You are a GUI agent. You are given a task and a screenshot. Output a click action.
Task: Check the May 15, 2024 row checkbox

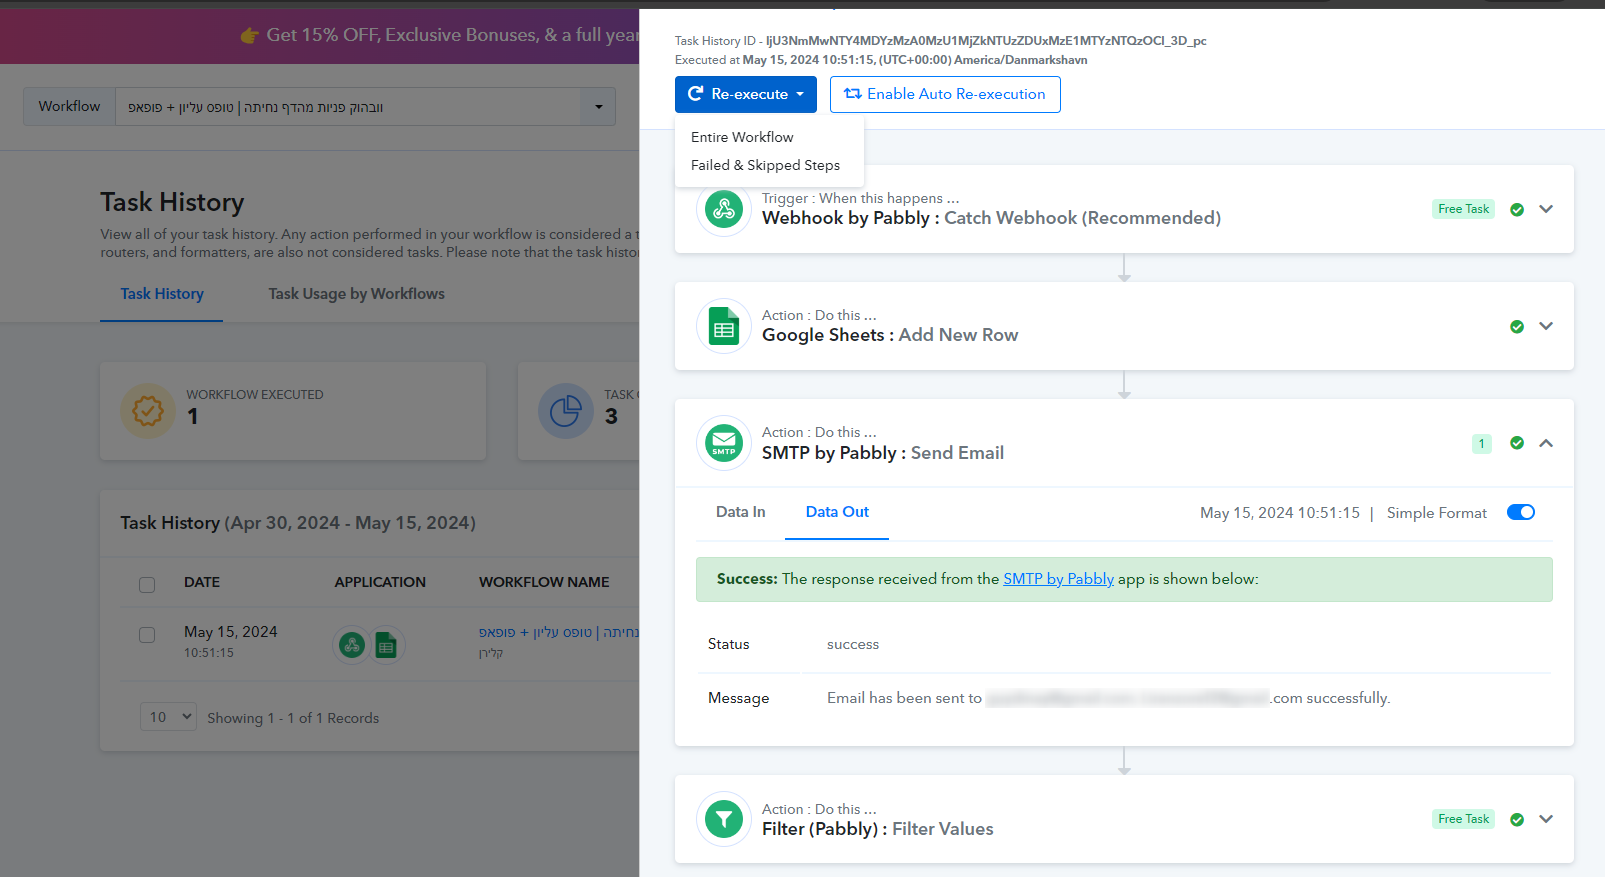tap(147, 635)
